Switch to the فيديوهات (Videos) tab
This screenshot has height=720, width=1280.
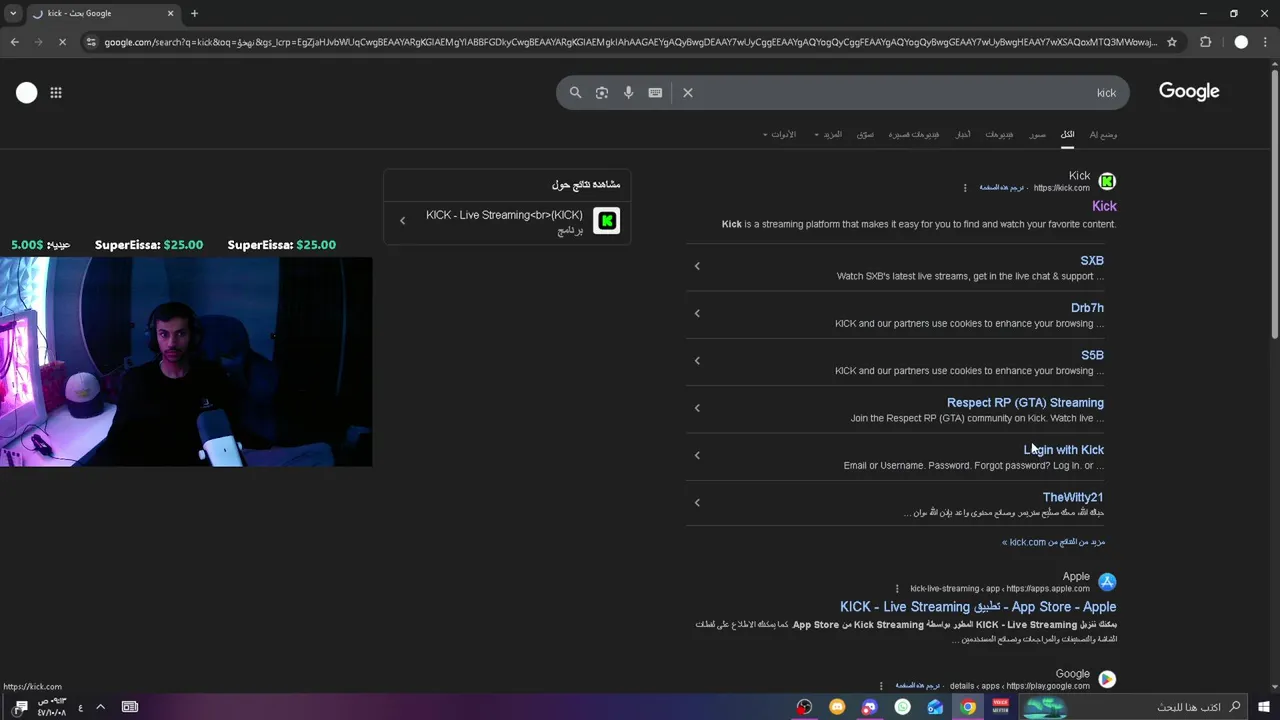click(999, 134)
